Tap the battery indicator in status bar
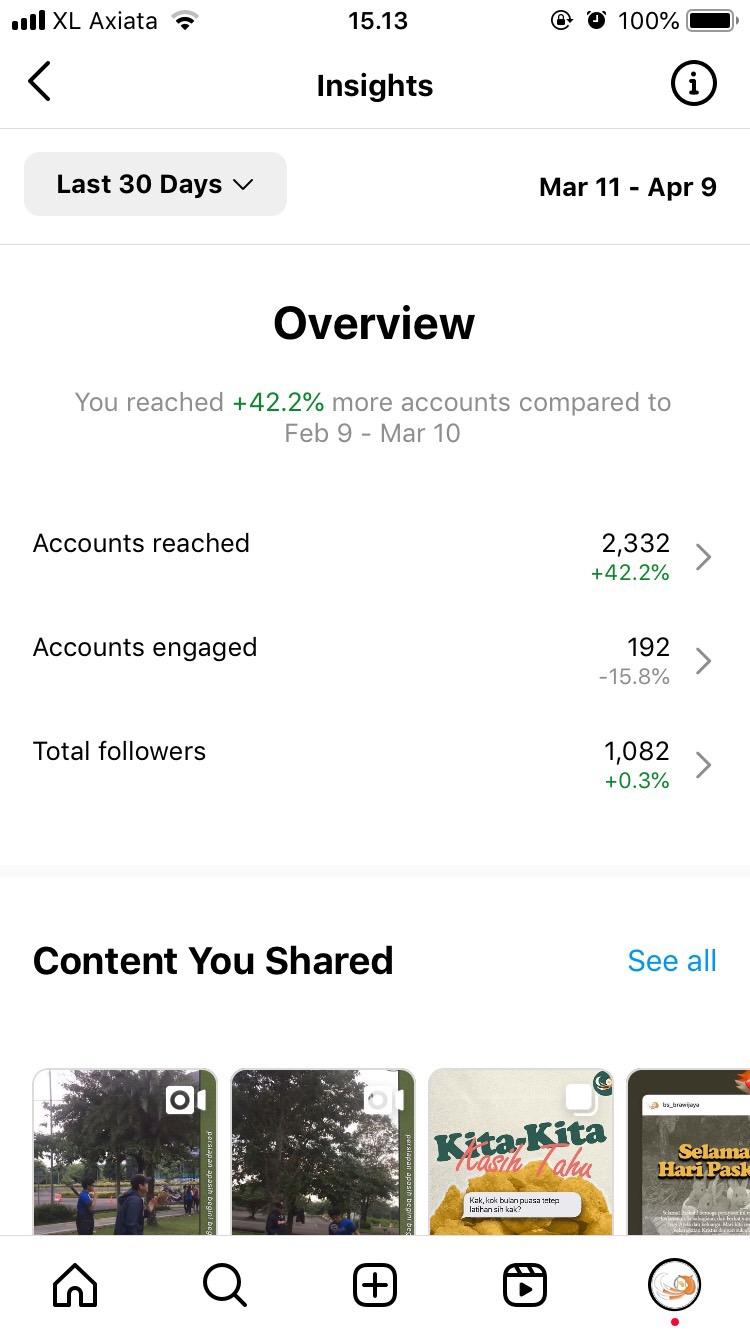750x1334 pixels. coord(712,21)
